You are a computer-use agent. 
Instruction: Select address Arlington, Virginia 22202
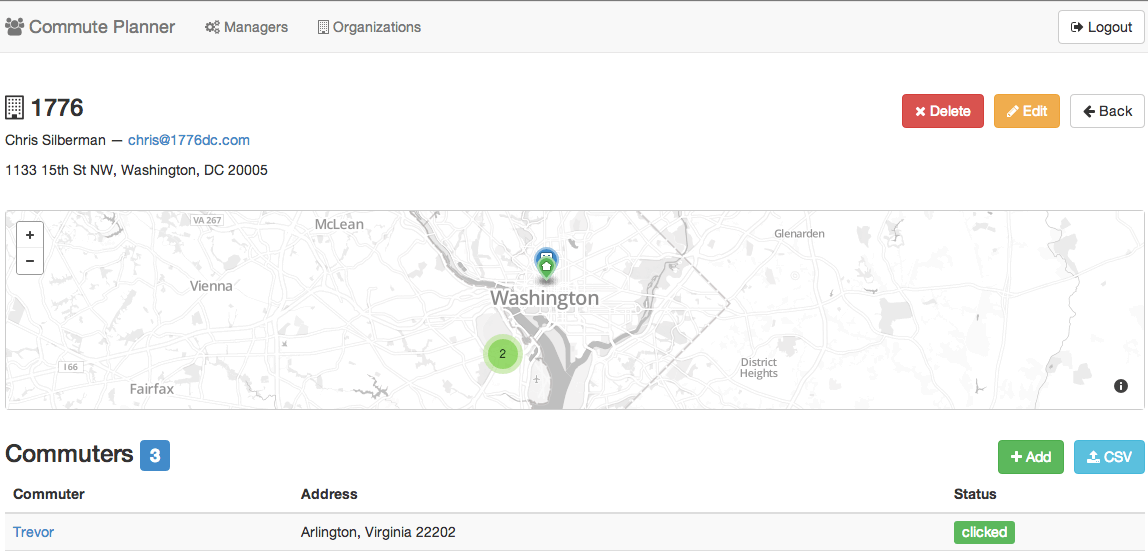(378, 532)
